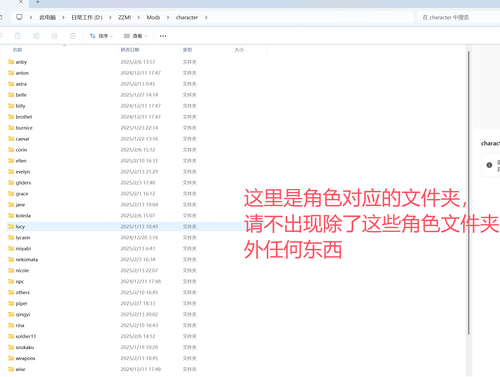Expand chevron after ZZMI breadcrumb
Screen dimensions: 500x377
coord(138,17)
